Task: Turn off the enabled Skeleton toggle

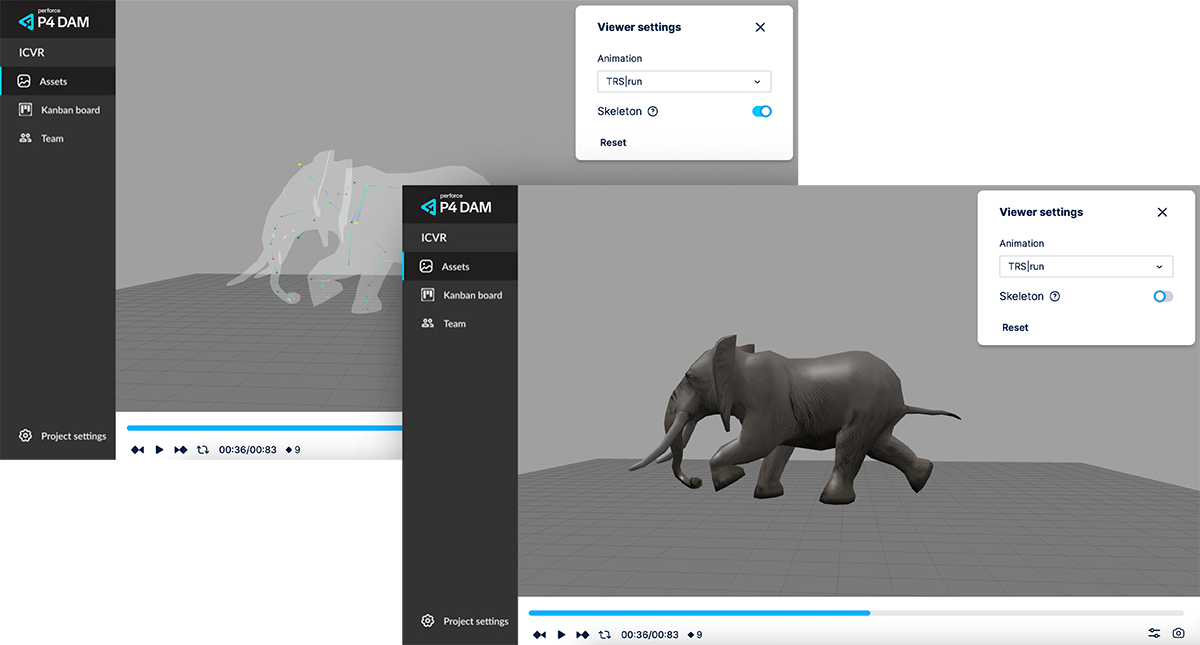Action: pos(761,112)
